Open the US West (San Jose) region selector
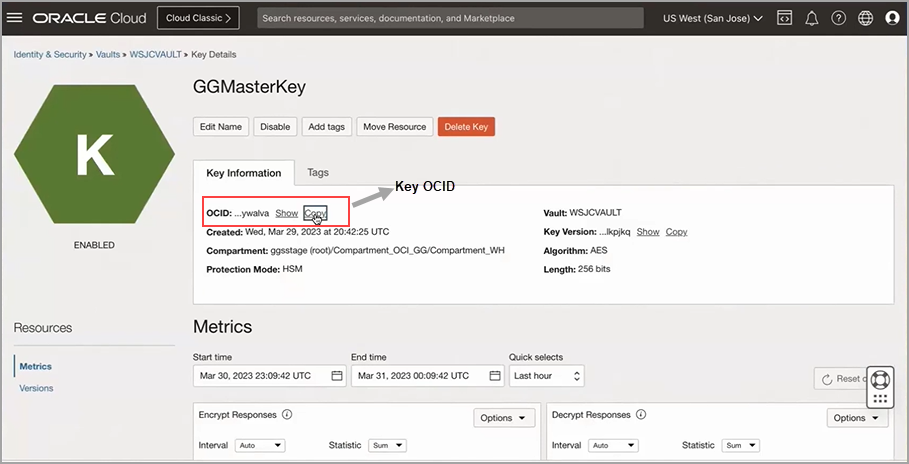This screenshot has height=464, width=909. 712,18
